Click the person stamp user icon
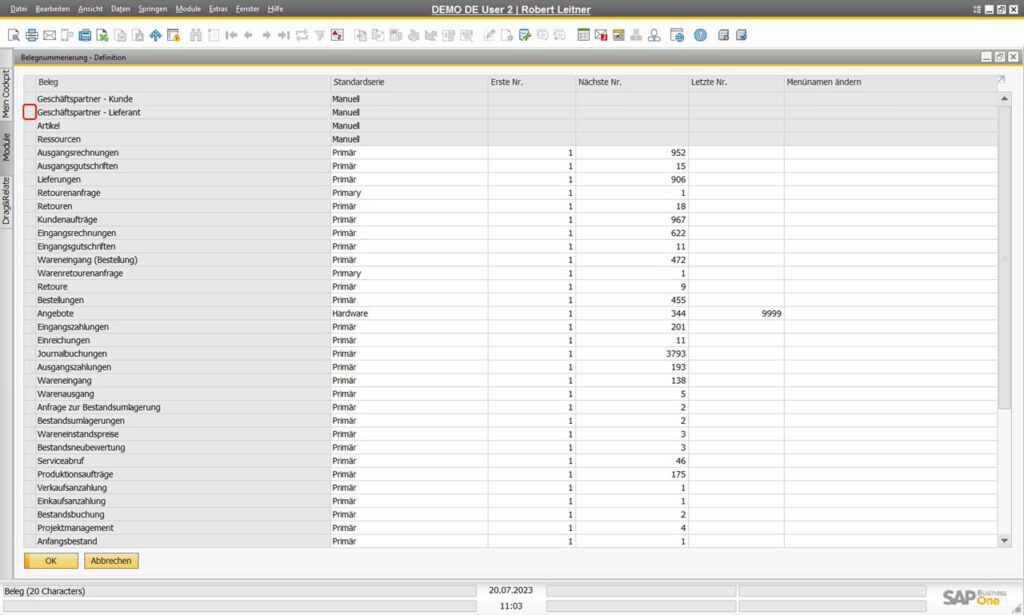1024x615 pixels. [x=654, y=35]
